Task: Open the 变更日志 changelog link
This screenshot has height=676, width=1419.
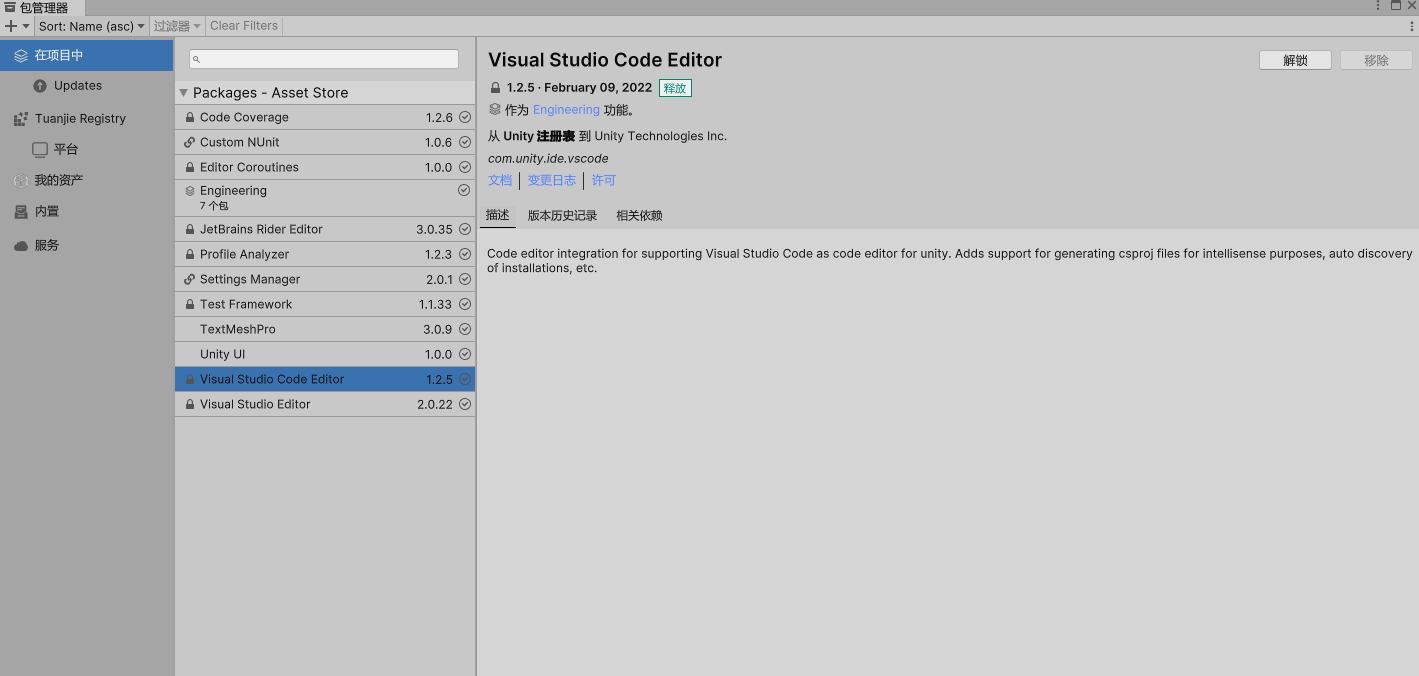Action: pos(552,180)
